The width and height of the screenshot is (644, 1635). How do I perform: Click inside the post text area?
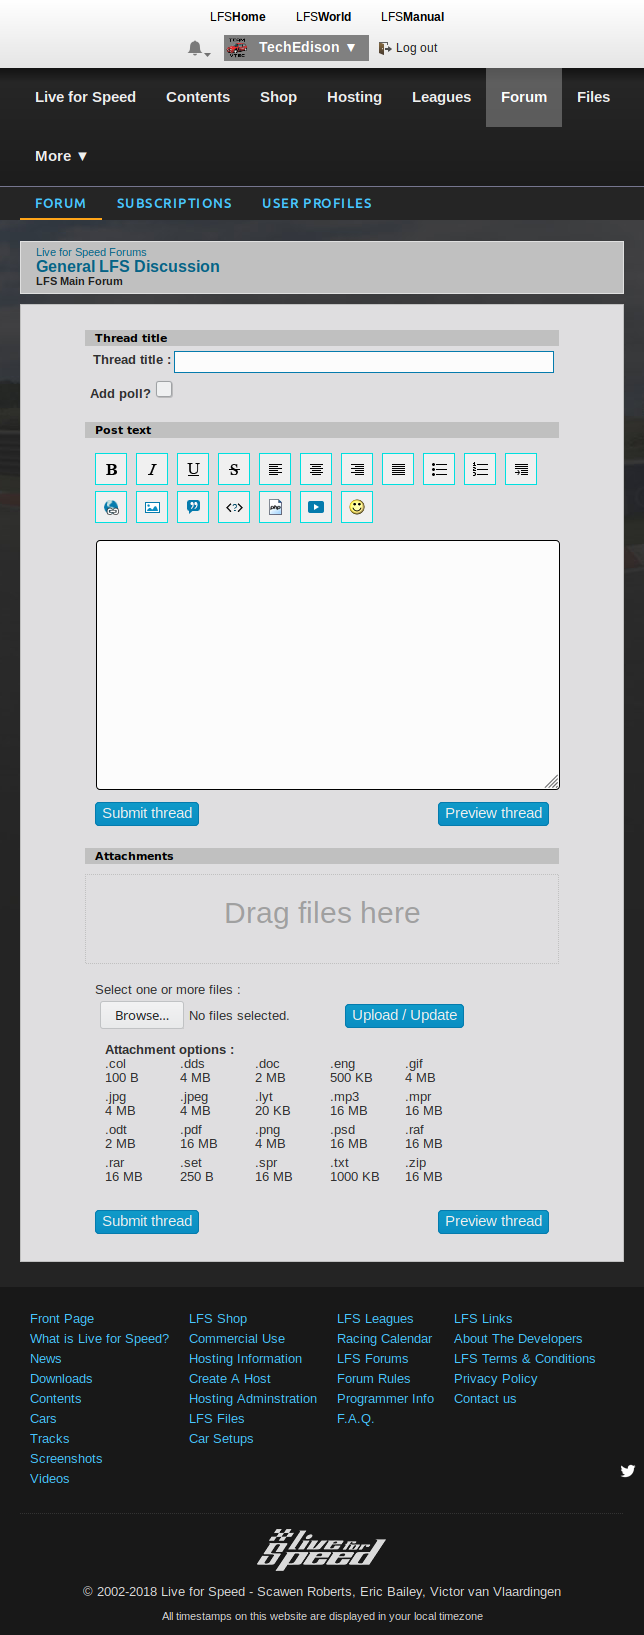click(328, 665)
